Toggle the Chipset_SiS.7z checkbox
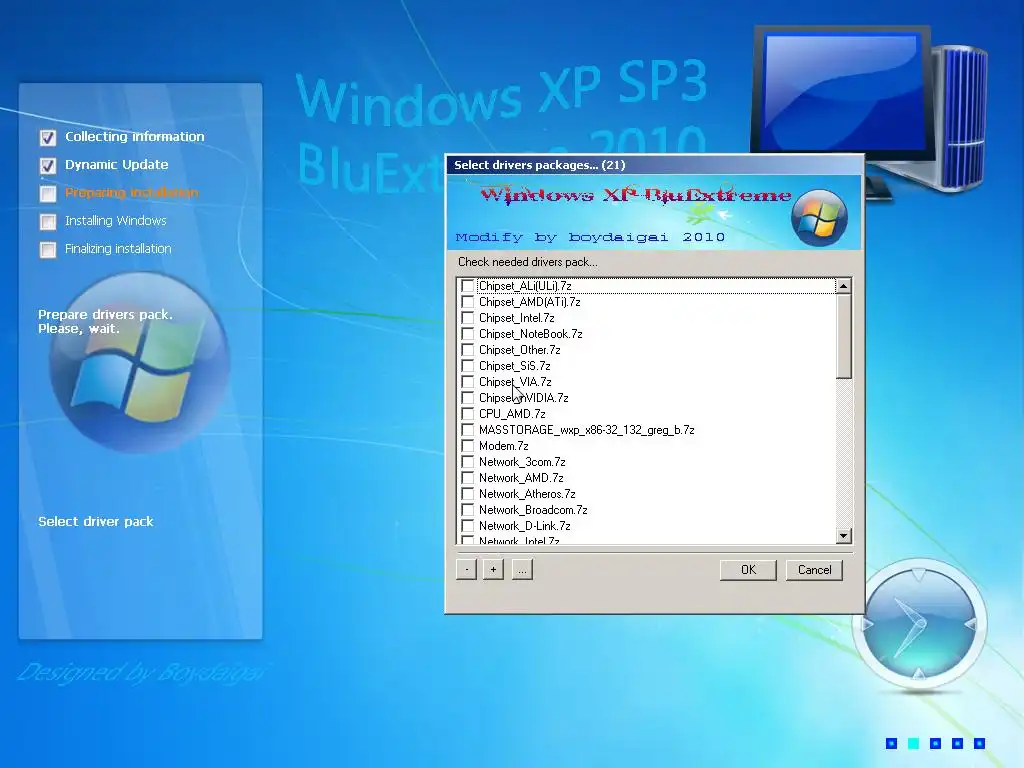Image resolution: width=1024 pixels, height=768 pixels. point(468,366)
